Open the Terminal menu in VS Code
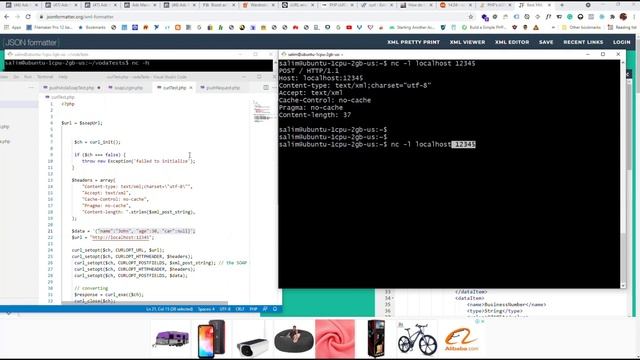Screen dimensions: 640x360 coord(45,77)
